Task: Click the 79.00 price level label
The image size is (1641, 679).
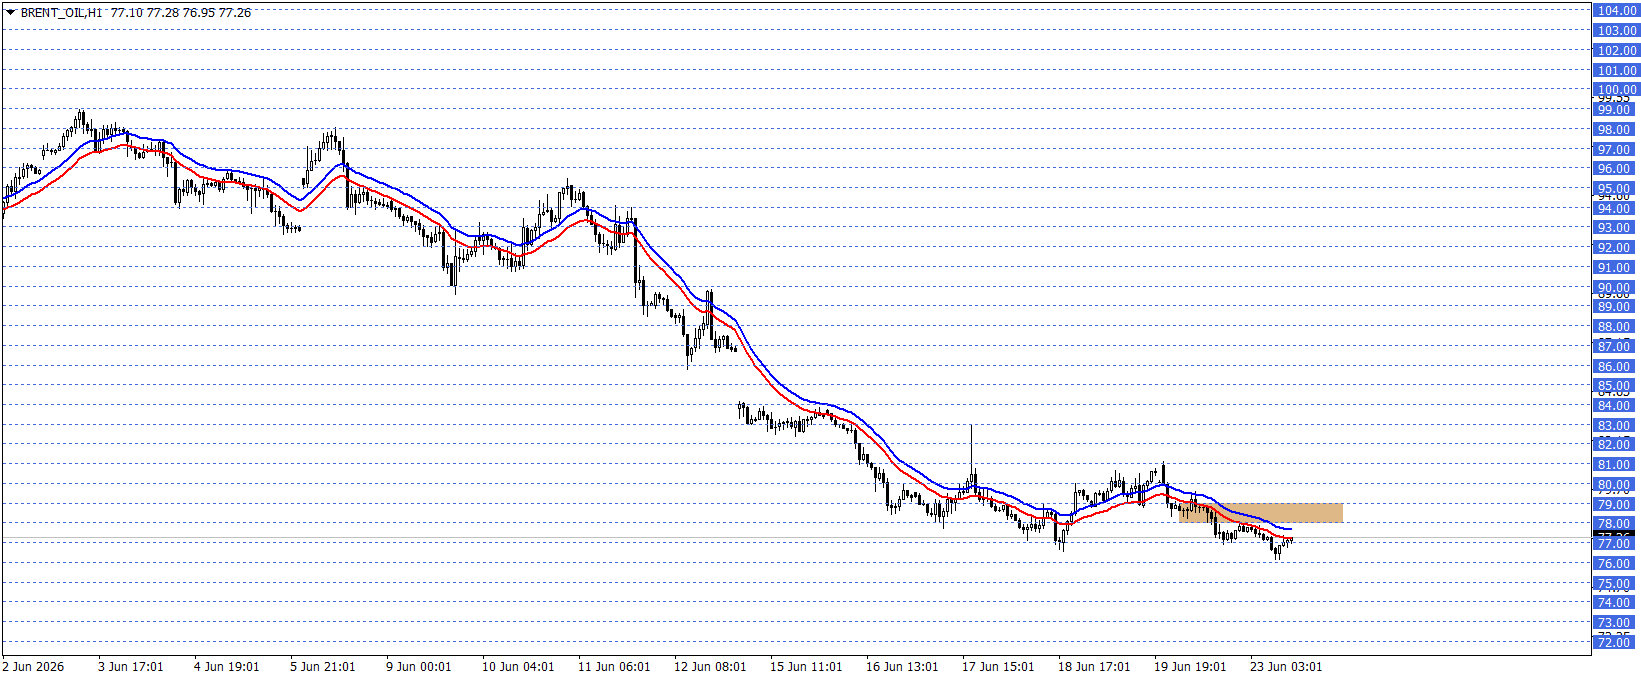Action: pyautogui.click(x=1616, y=504)
